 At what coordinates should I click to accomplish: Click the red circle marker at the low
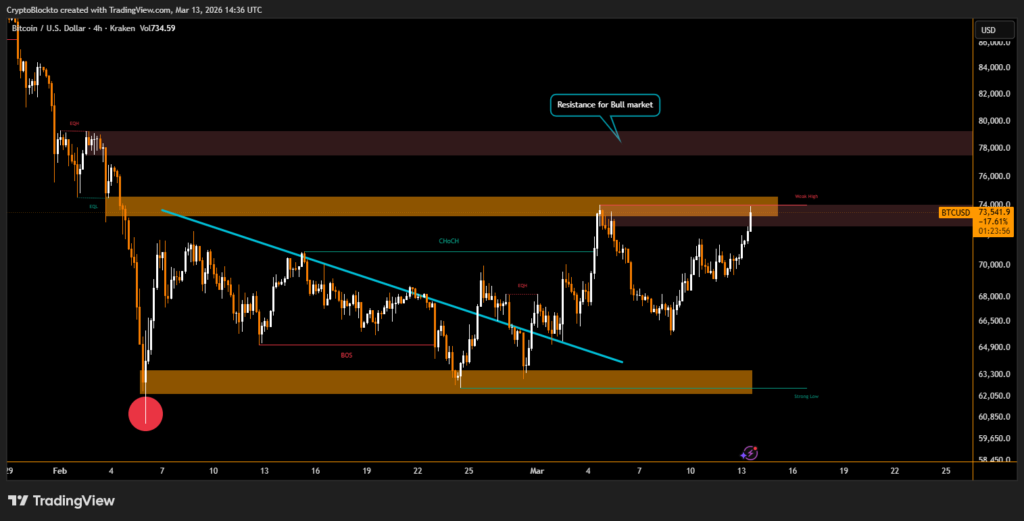pos(146,412)
